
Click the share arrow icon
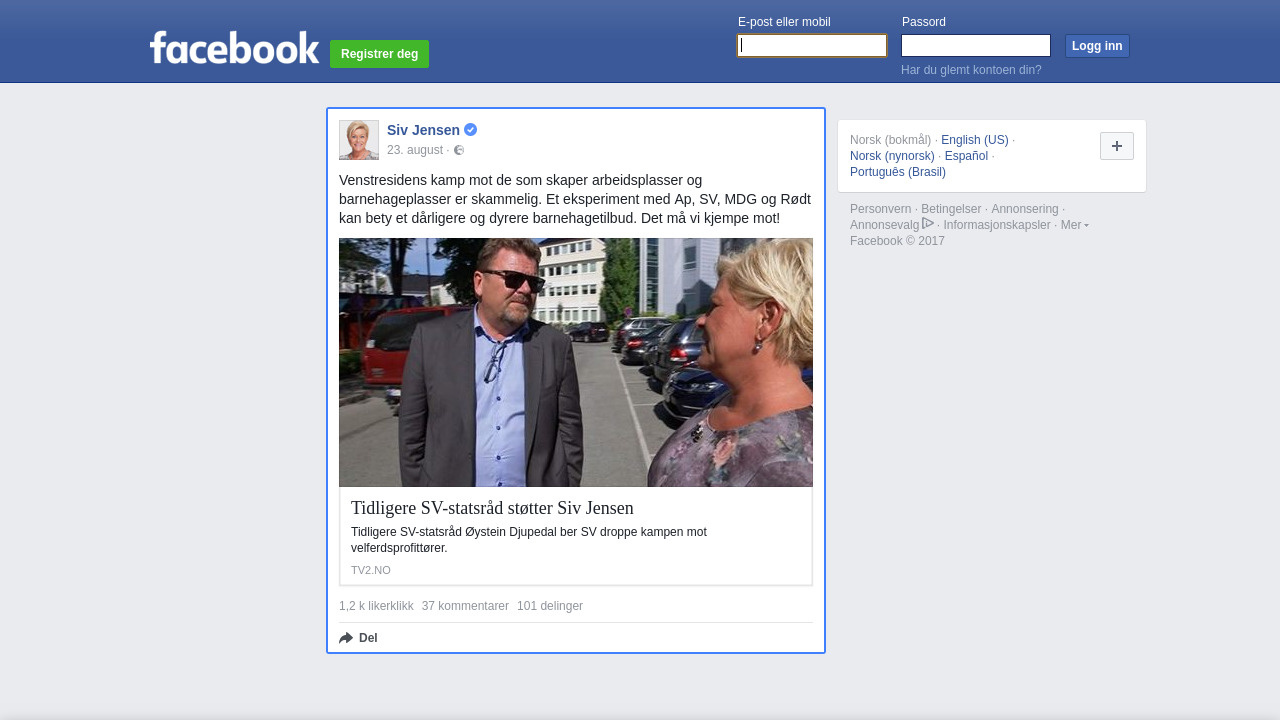tap(346, 638)
